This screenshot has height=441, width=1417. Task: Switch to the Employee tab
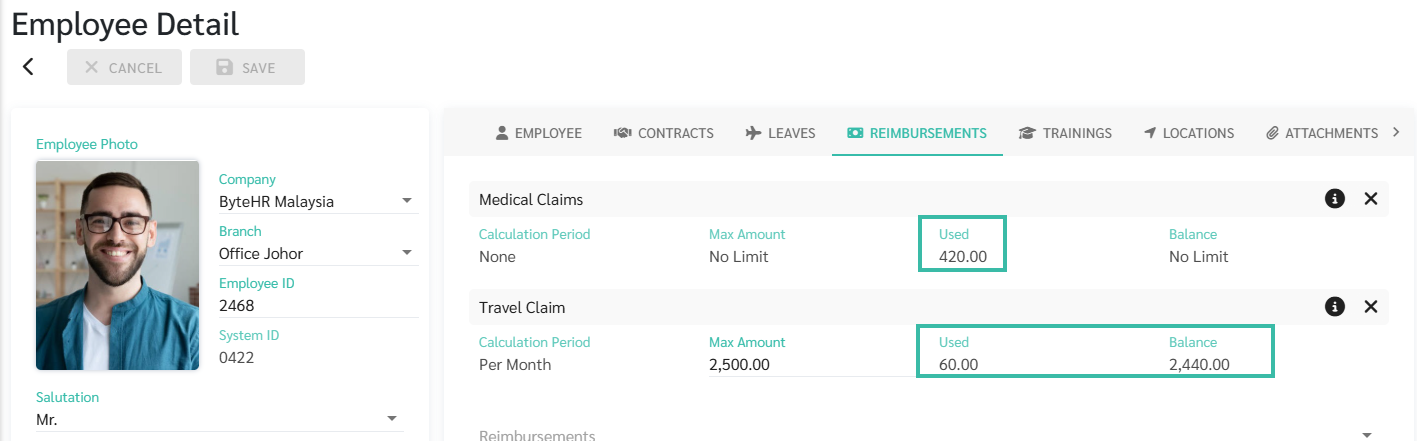coord(538,133)
